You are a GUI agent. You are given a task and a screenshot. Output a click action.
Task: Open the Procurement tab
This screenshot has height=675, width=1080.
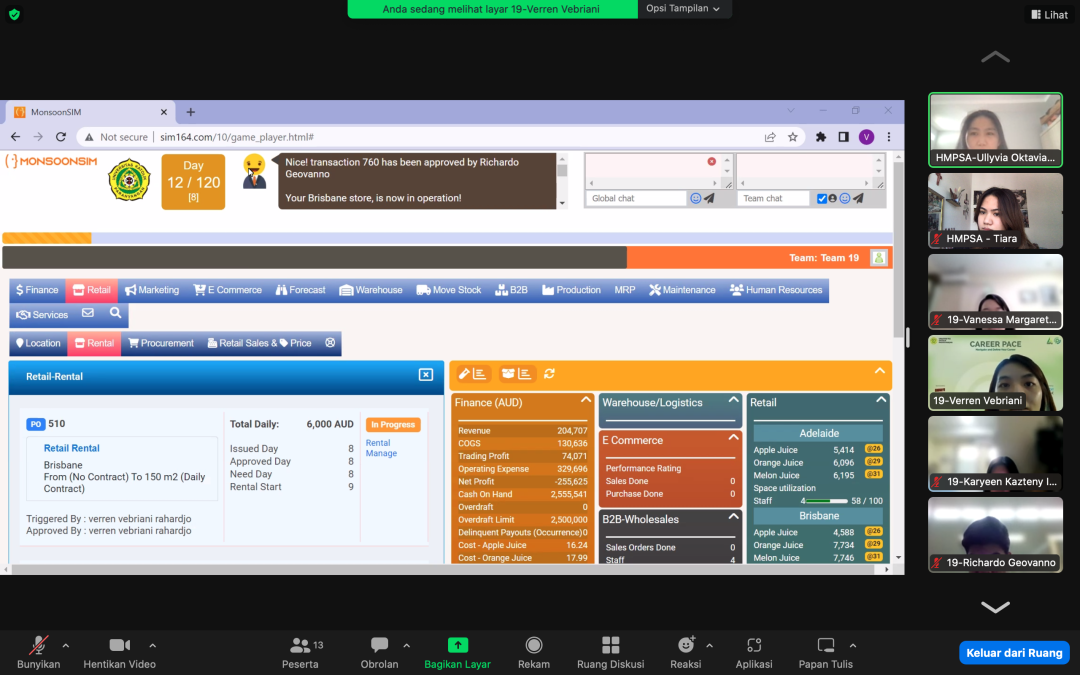[x=160, y=343]
